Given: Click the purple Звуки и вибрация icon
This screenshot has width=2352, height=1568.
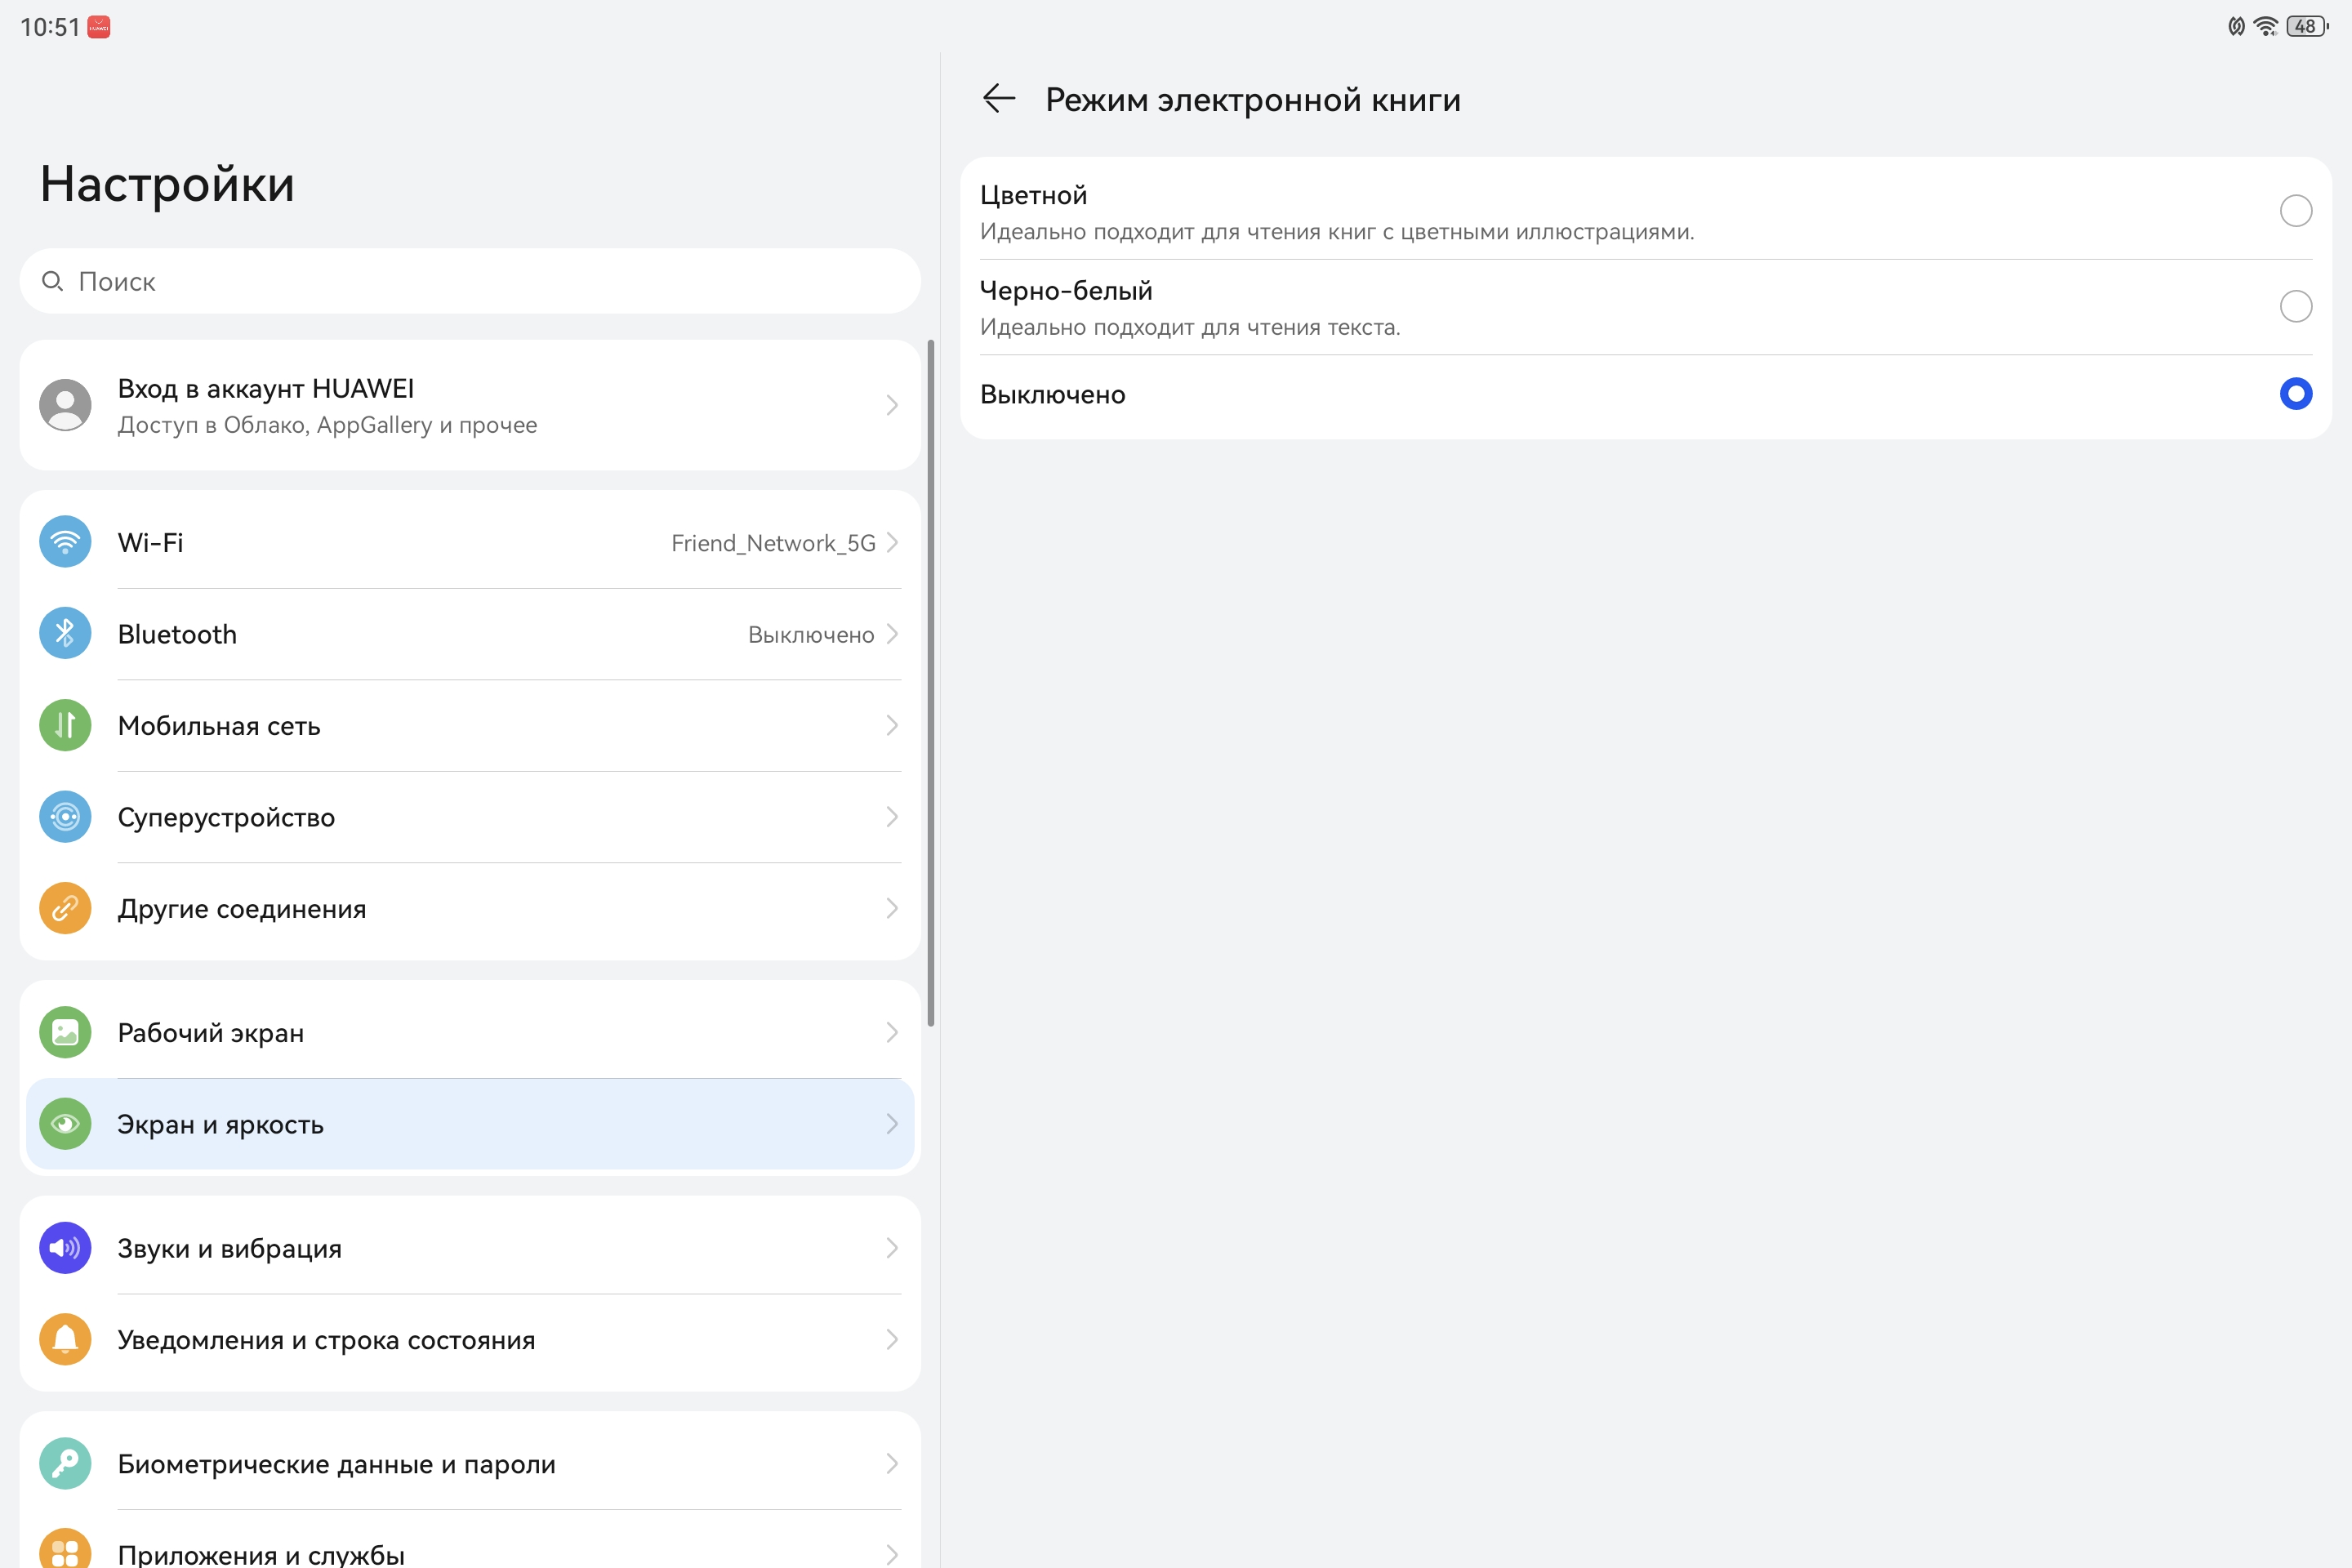Looking at the screenshot, I should (65, 1248).
